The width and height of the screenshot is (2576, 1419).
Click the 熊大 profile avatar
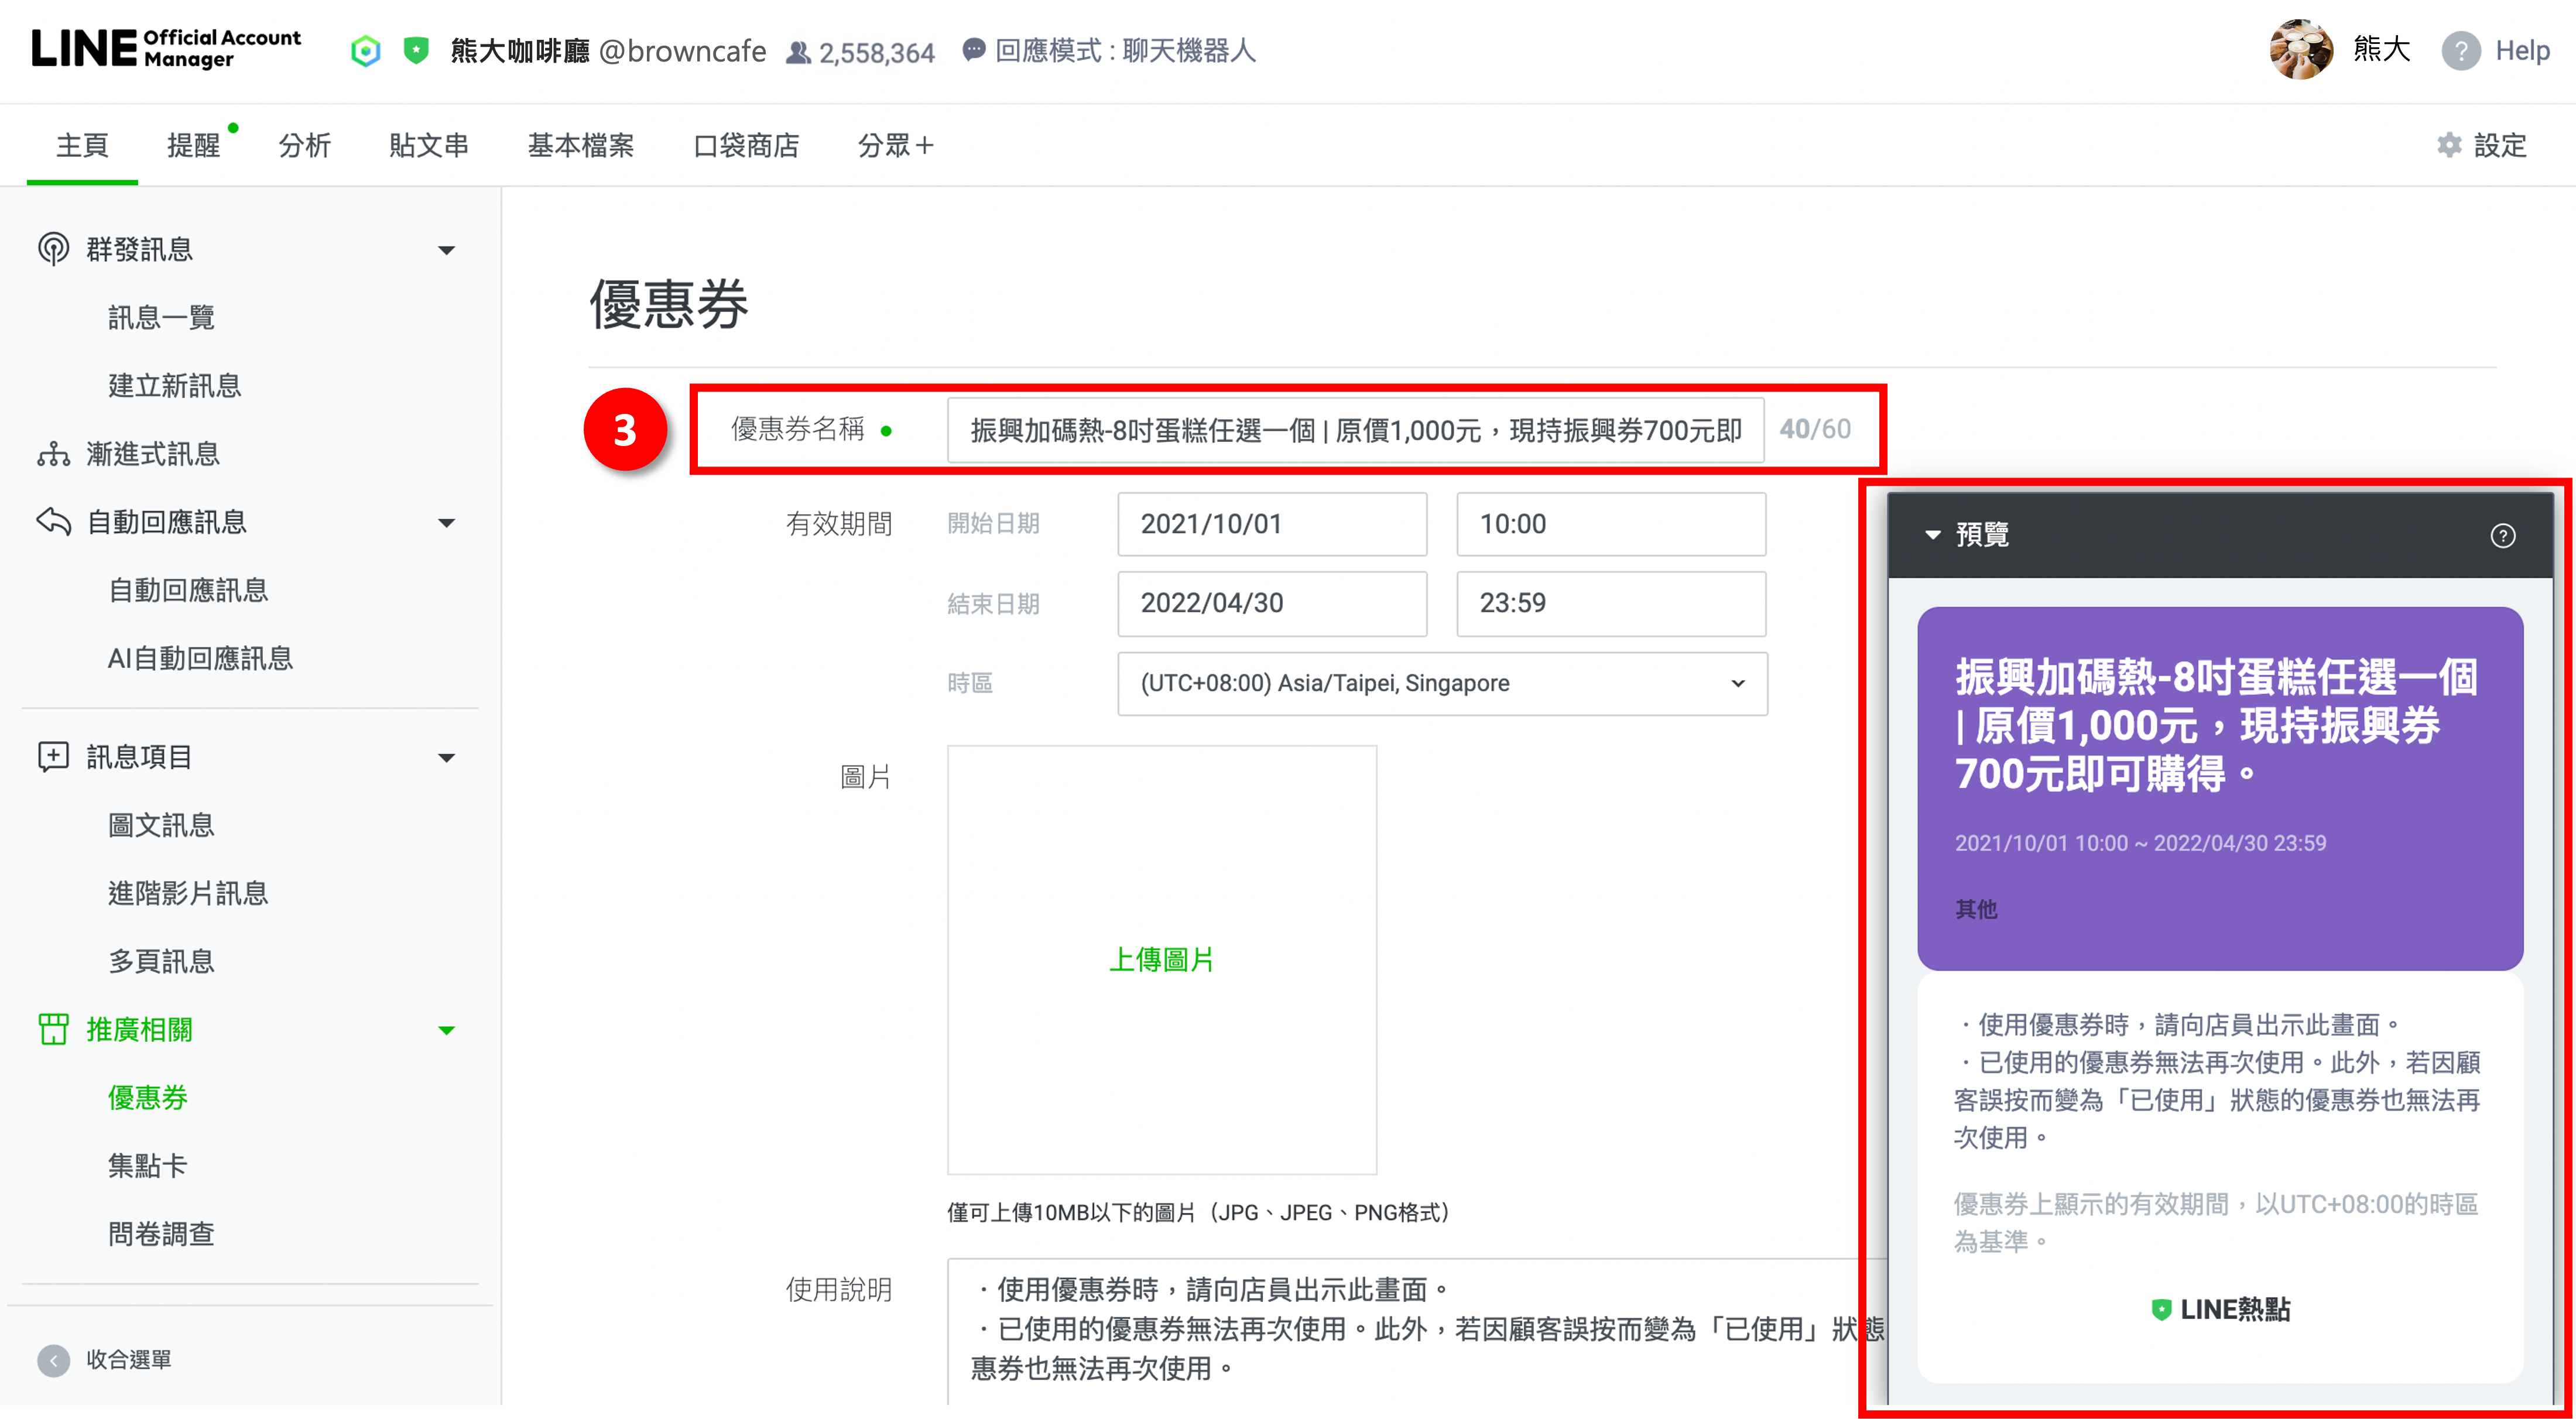coord(2301,50)
